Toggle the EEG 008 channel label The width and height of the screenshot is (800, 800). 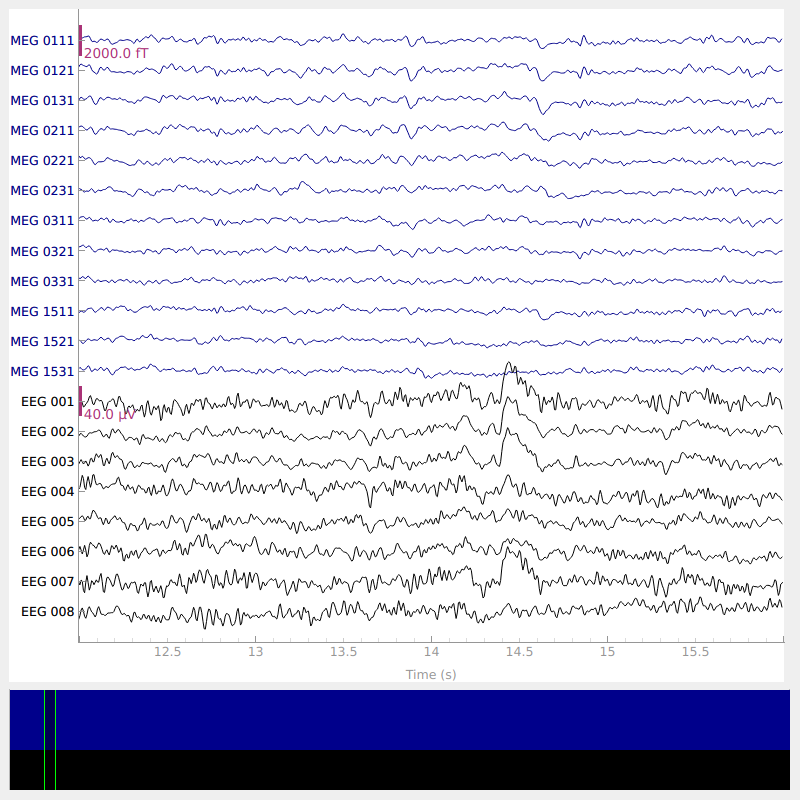47,611
